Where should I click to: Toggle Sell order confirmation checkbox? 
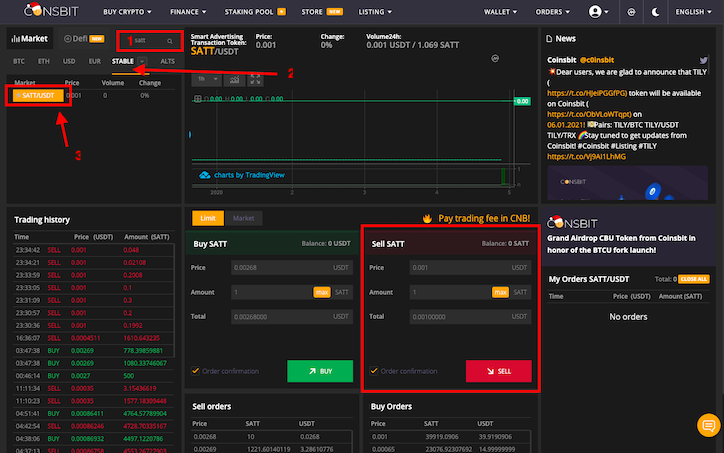(374, 371)
